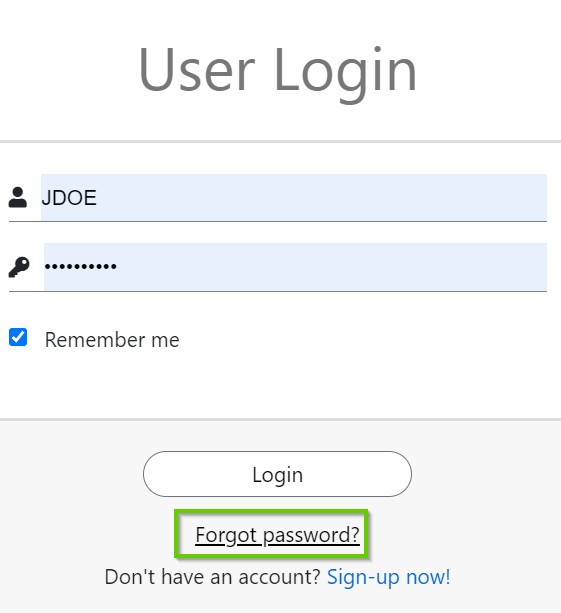Viewport: 561px width, 613px height.
Task: Untick the Remember me checkbox
Action: click(18, 337)
